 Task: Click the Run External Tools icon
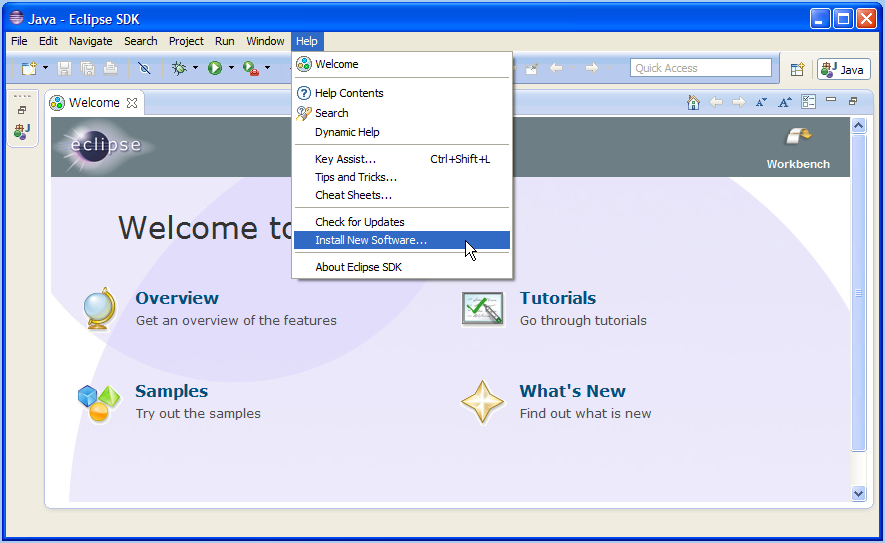click(251, 68)
